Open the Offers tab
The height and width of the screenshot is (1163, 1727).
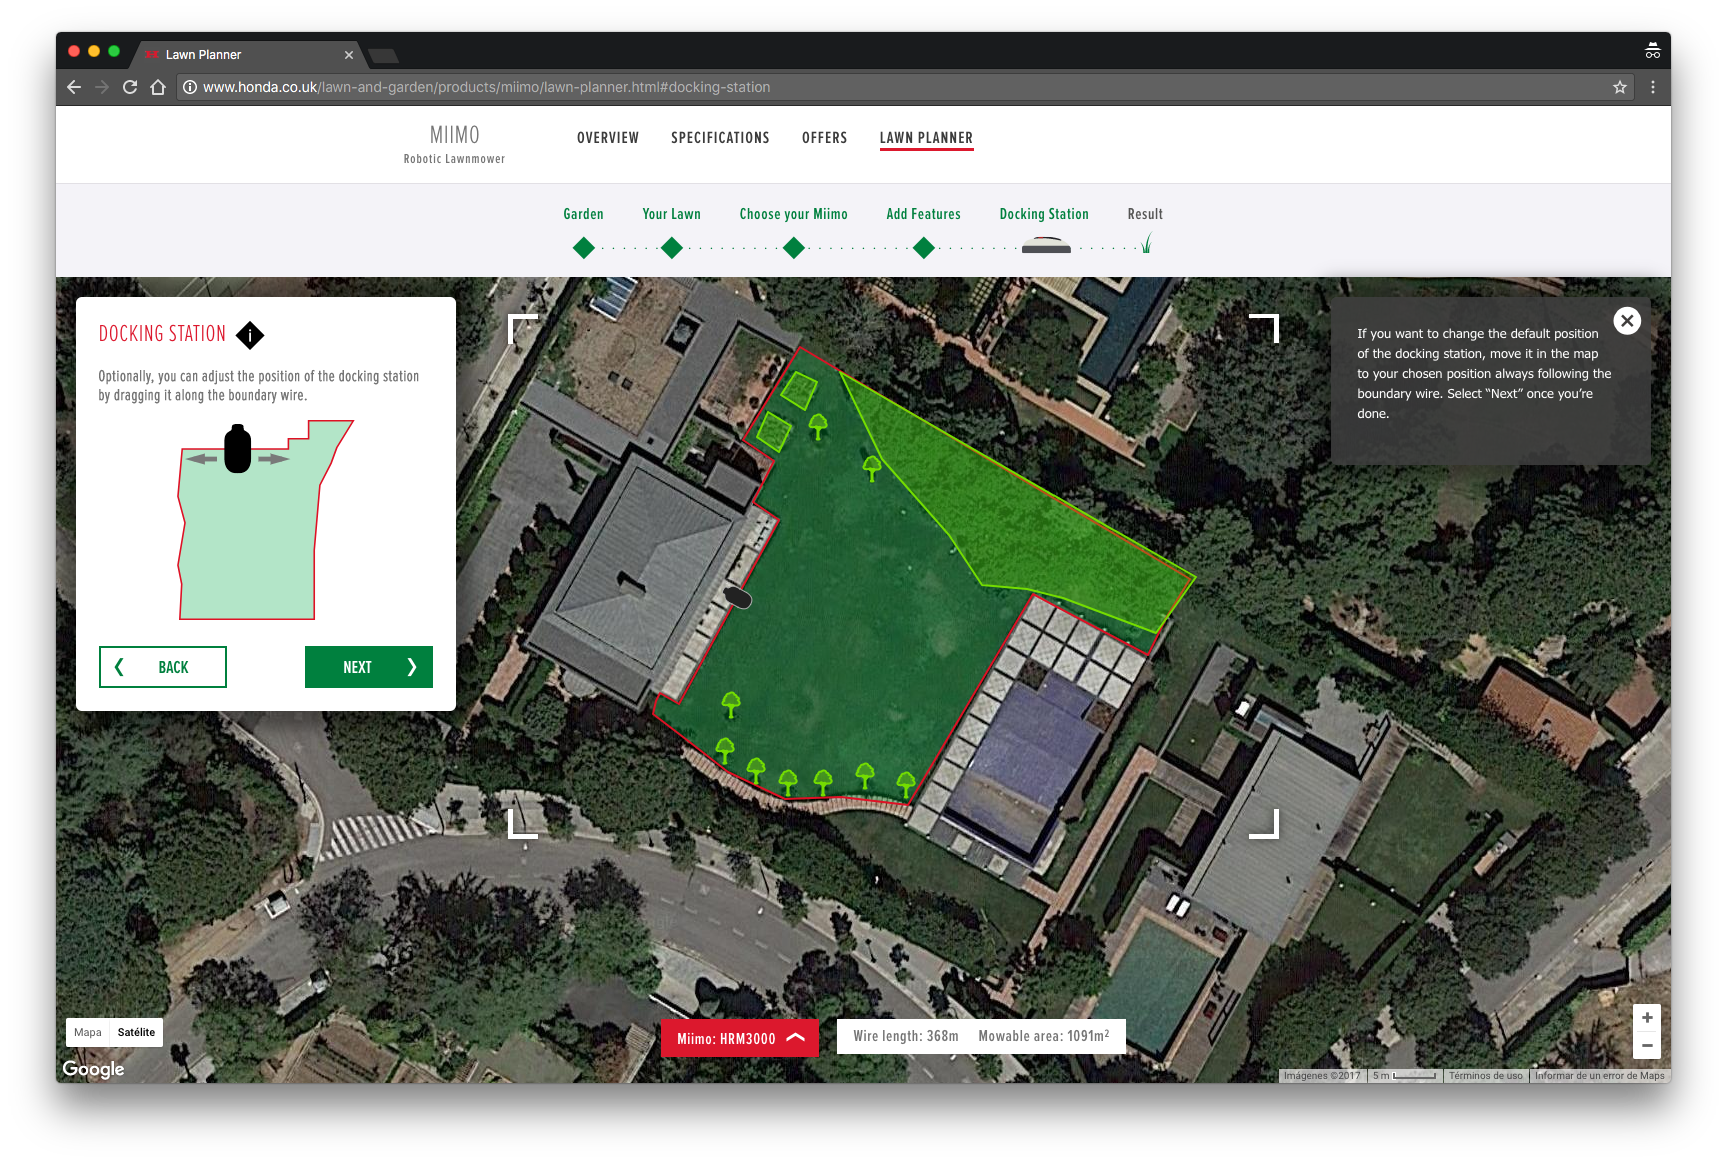pos(824,138)
